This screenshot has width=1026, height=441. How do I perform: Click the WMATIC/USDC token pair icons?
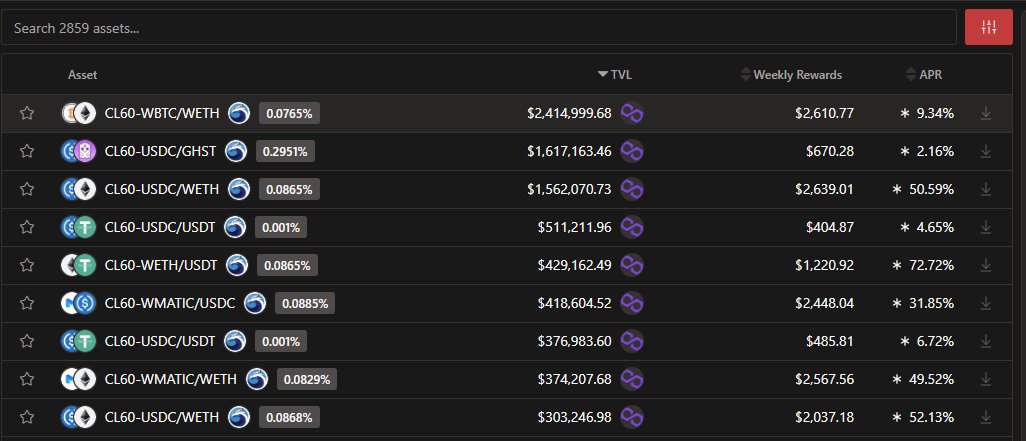pos(79,303)
